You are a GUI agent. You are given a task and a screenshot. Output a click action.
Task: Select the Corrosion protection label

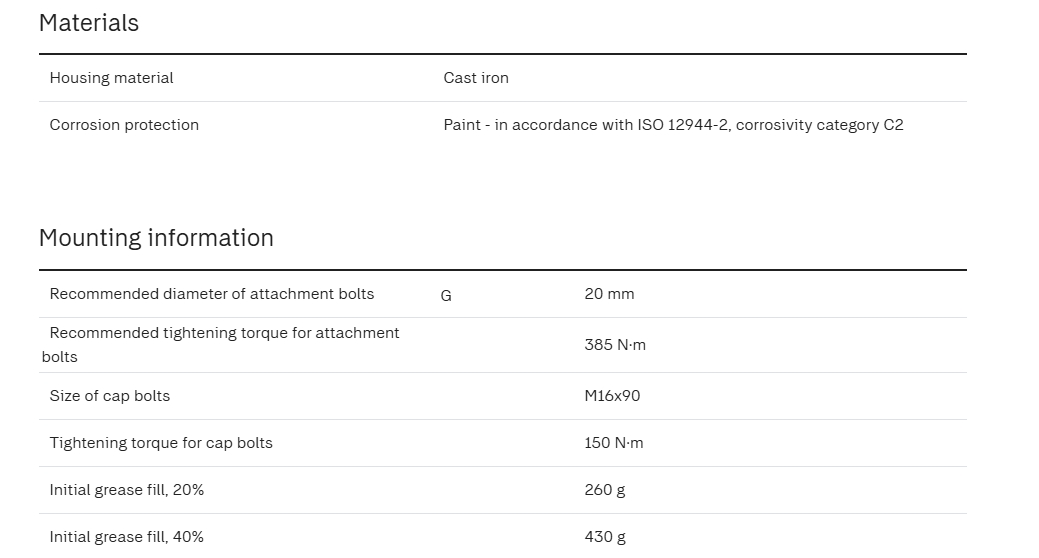(124, 125)
